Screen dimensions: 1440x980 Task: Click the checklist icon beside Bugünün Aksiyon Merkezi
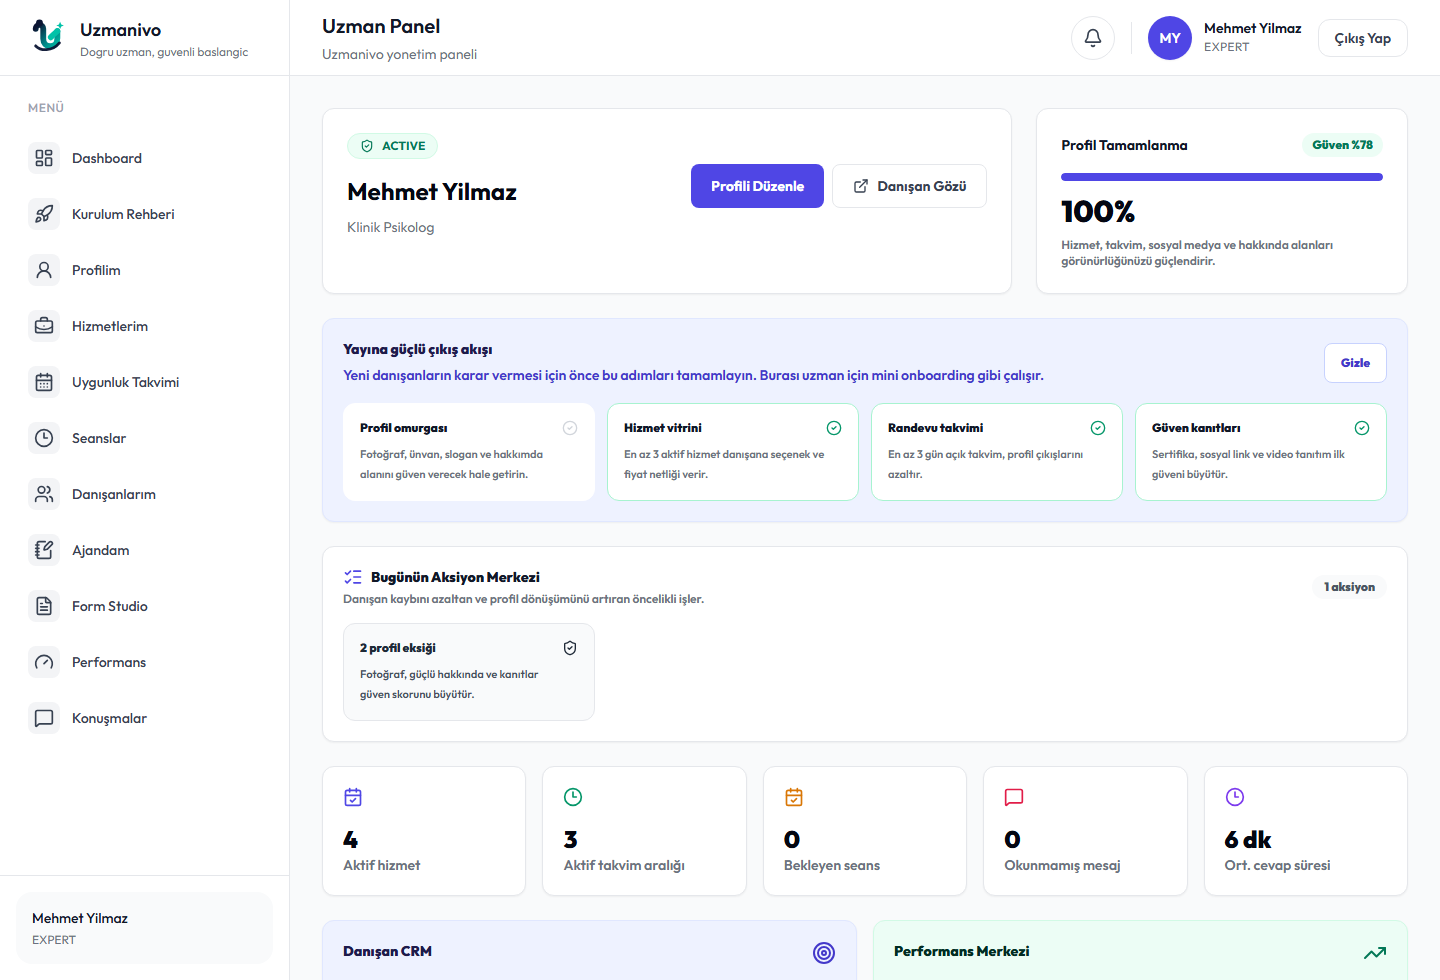click(x=353, y=577)
